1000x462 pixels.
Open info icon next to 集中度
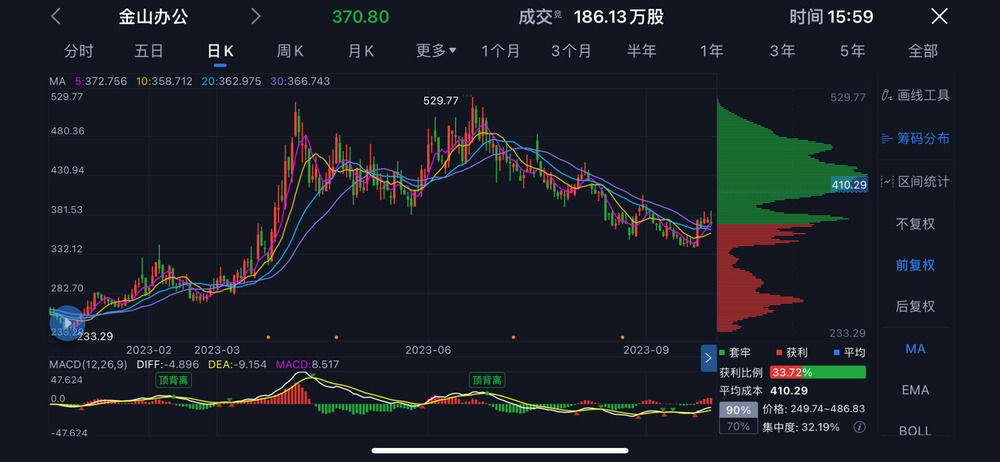(x=859, y=427)
